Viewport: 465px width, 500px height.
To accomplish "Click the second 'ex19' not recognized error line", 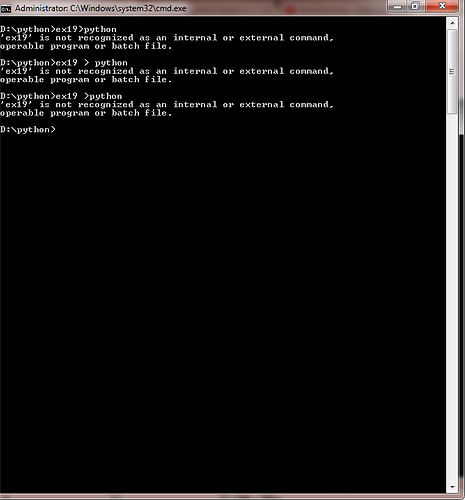I will tap(167, 71).
